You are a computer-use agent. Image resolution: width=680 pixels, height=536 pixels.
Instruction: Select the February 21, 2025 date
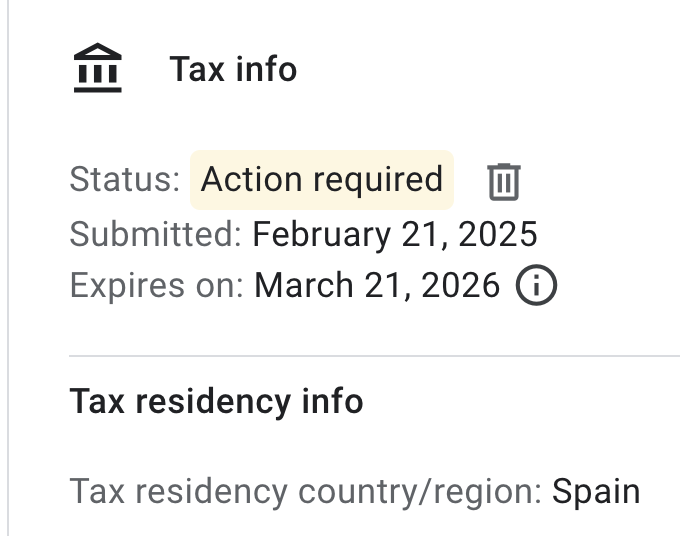click(395, 235)
